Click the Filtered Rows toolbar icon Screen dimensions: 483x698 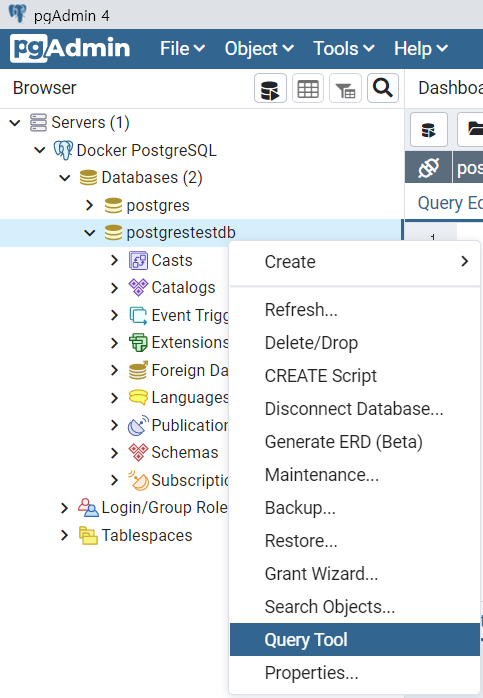[345, 88]
